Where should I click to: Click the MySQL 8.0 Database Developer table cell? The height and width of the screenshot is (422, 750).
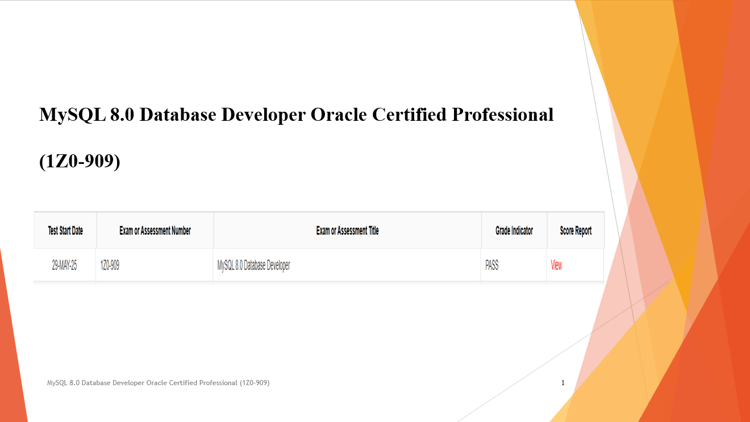pyautogui.click(x=254, y=265)
